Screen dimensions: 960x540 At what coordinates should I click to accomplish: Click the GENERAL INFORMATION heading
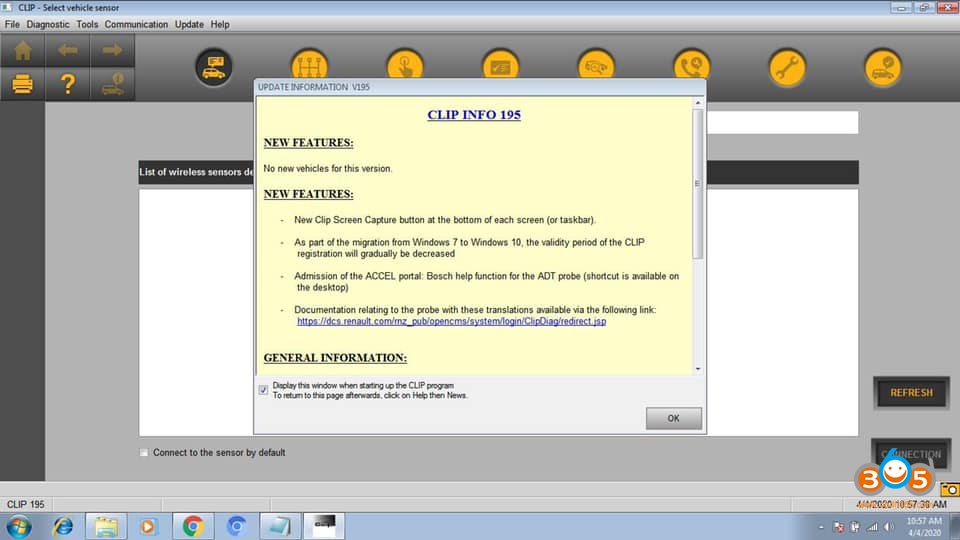tap(335, 358)
